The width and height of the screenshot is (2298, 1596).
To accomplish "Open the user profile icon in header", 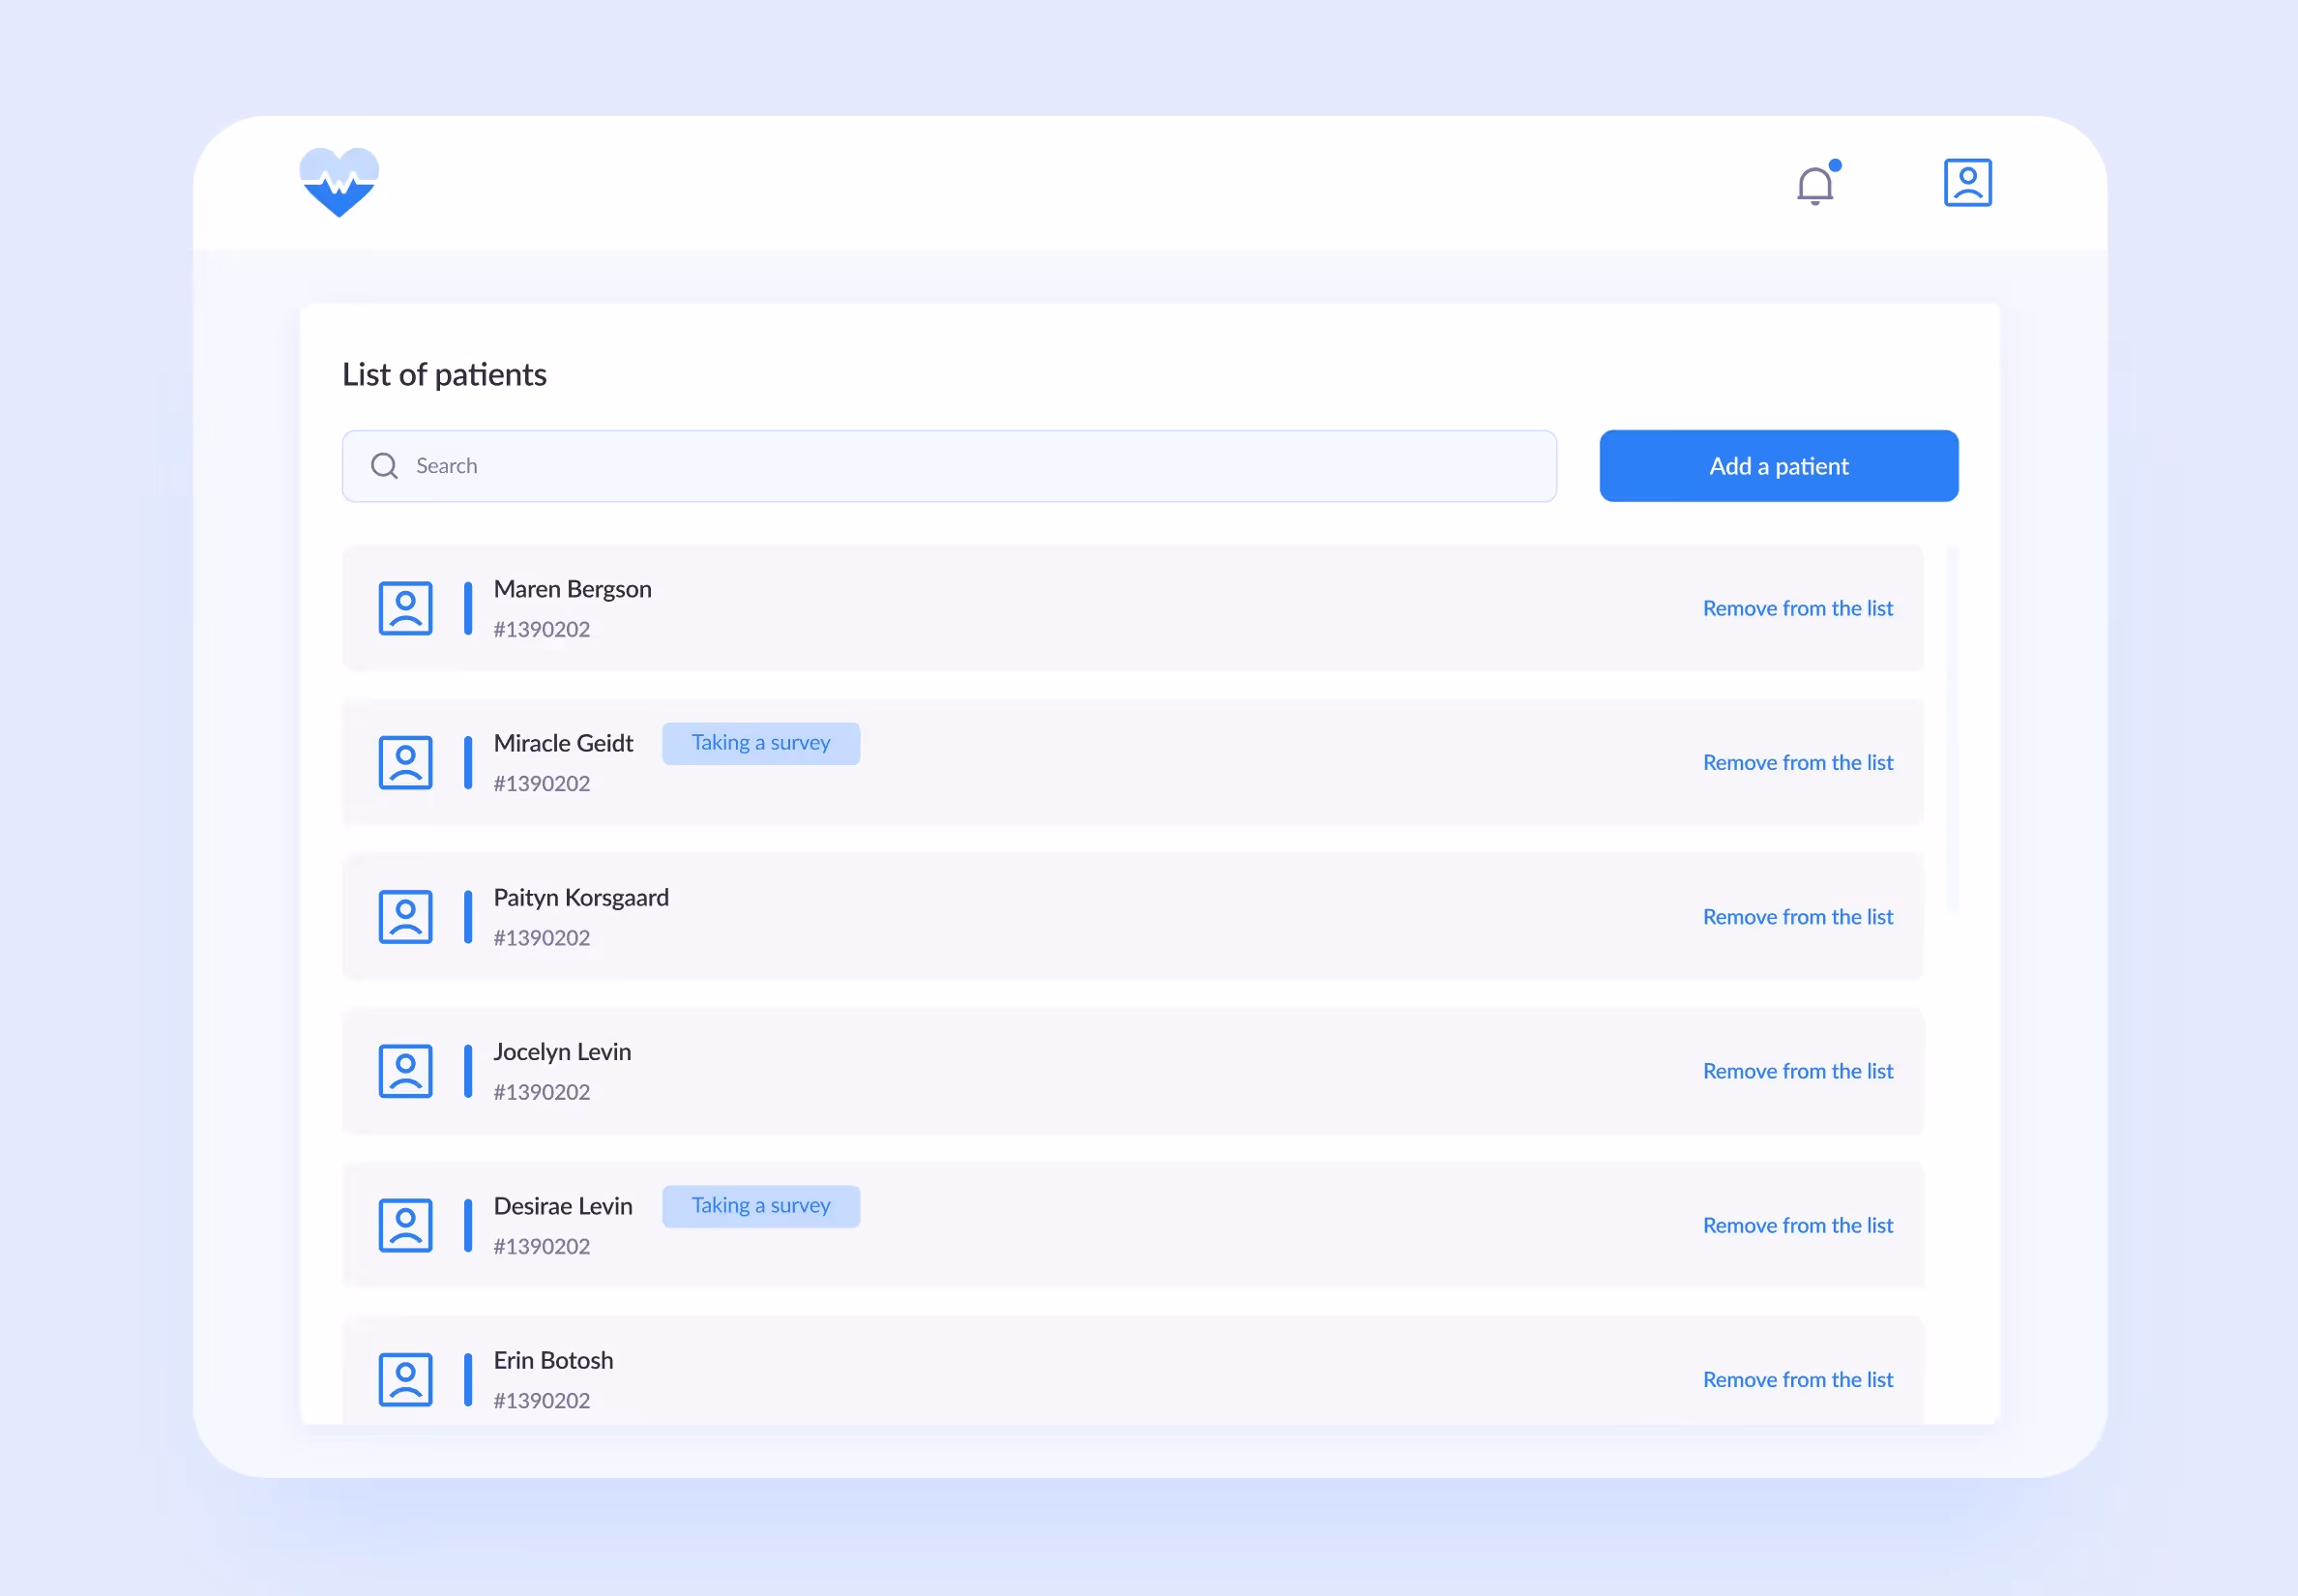I will pyautogui.click(x=1967, y=182).
